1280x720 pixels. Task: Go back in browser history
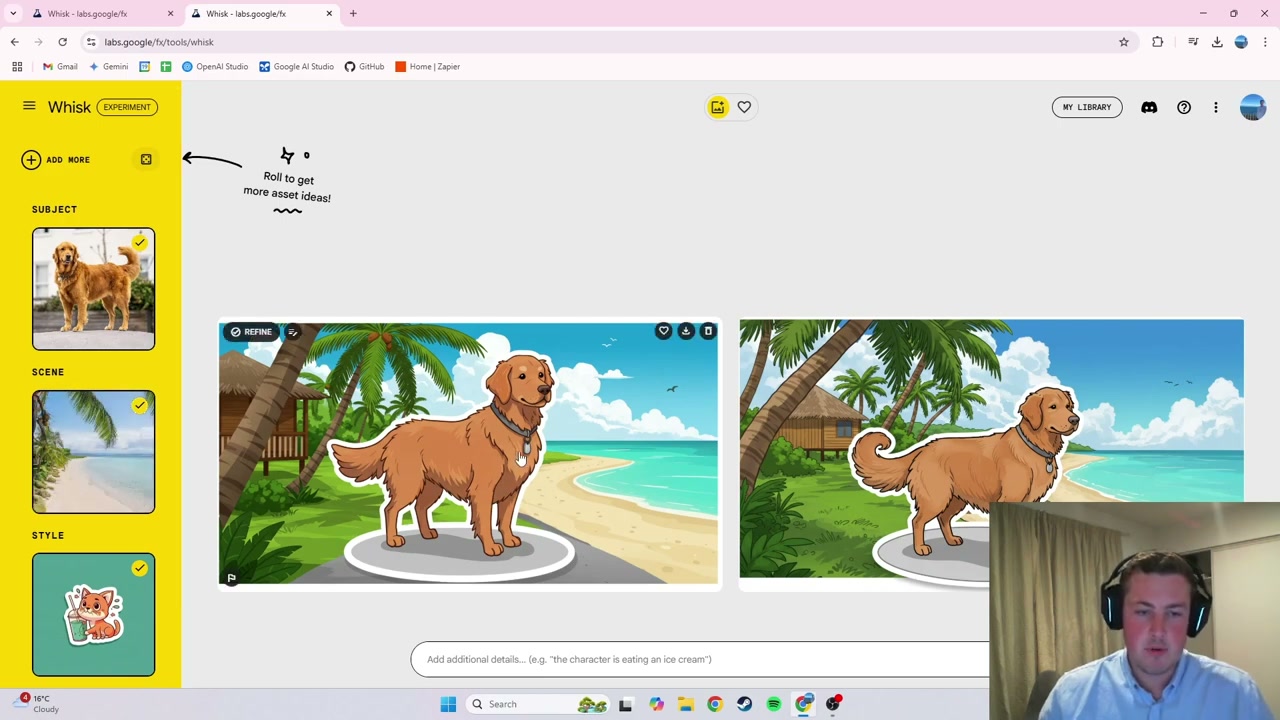[14, 42]
